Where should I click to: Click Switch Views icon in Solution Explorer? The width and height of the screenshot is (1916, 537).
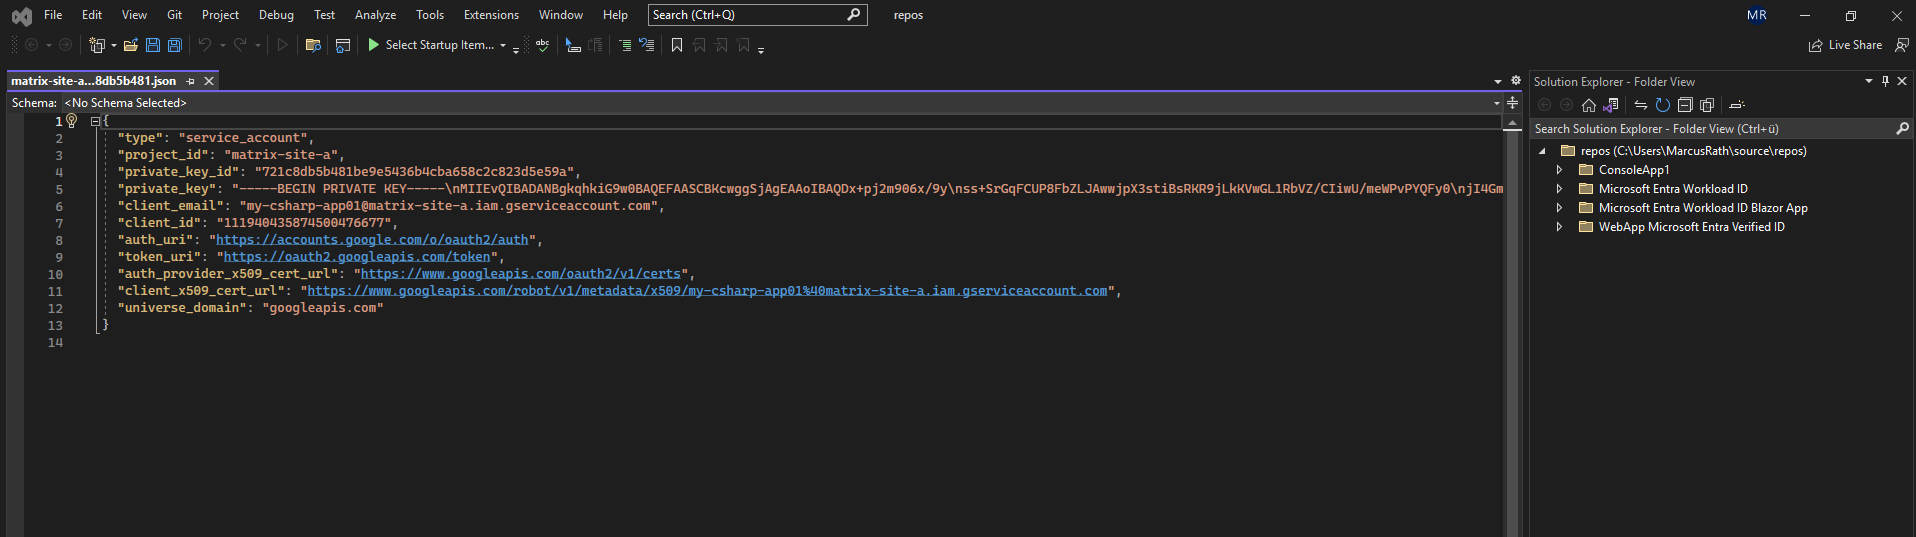tap(1610, 105)
